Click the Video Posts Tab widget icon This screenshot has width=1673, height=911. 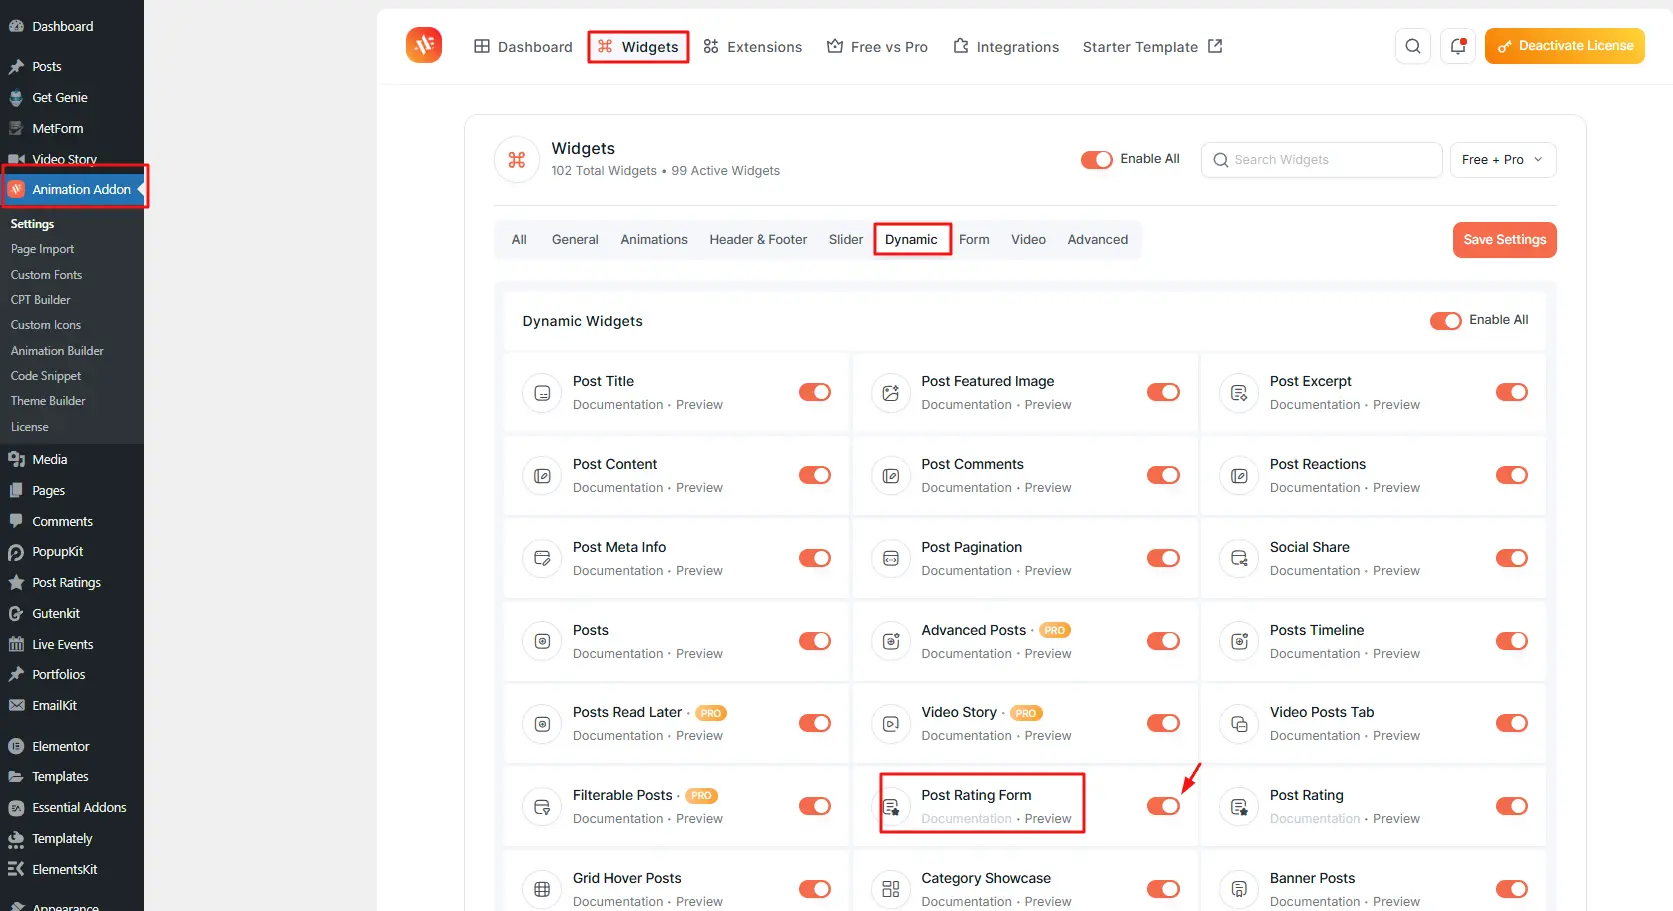click(1239, 724)
